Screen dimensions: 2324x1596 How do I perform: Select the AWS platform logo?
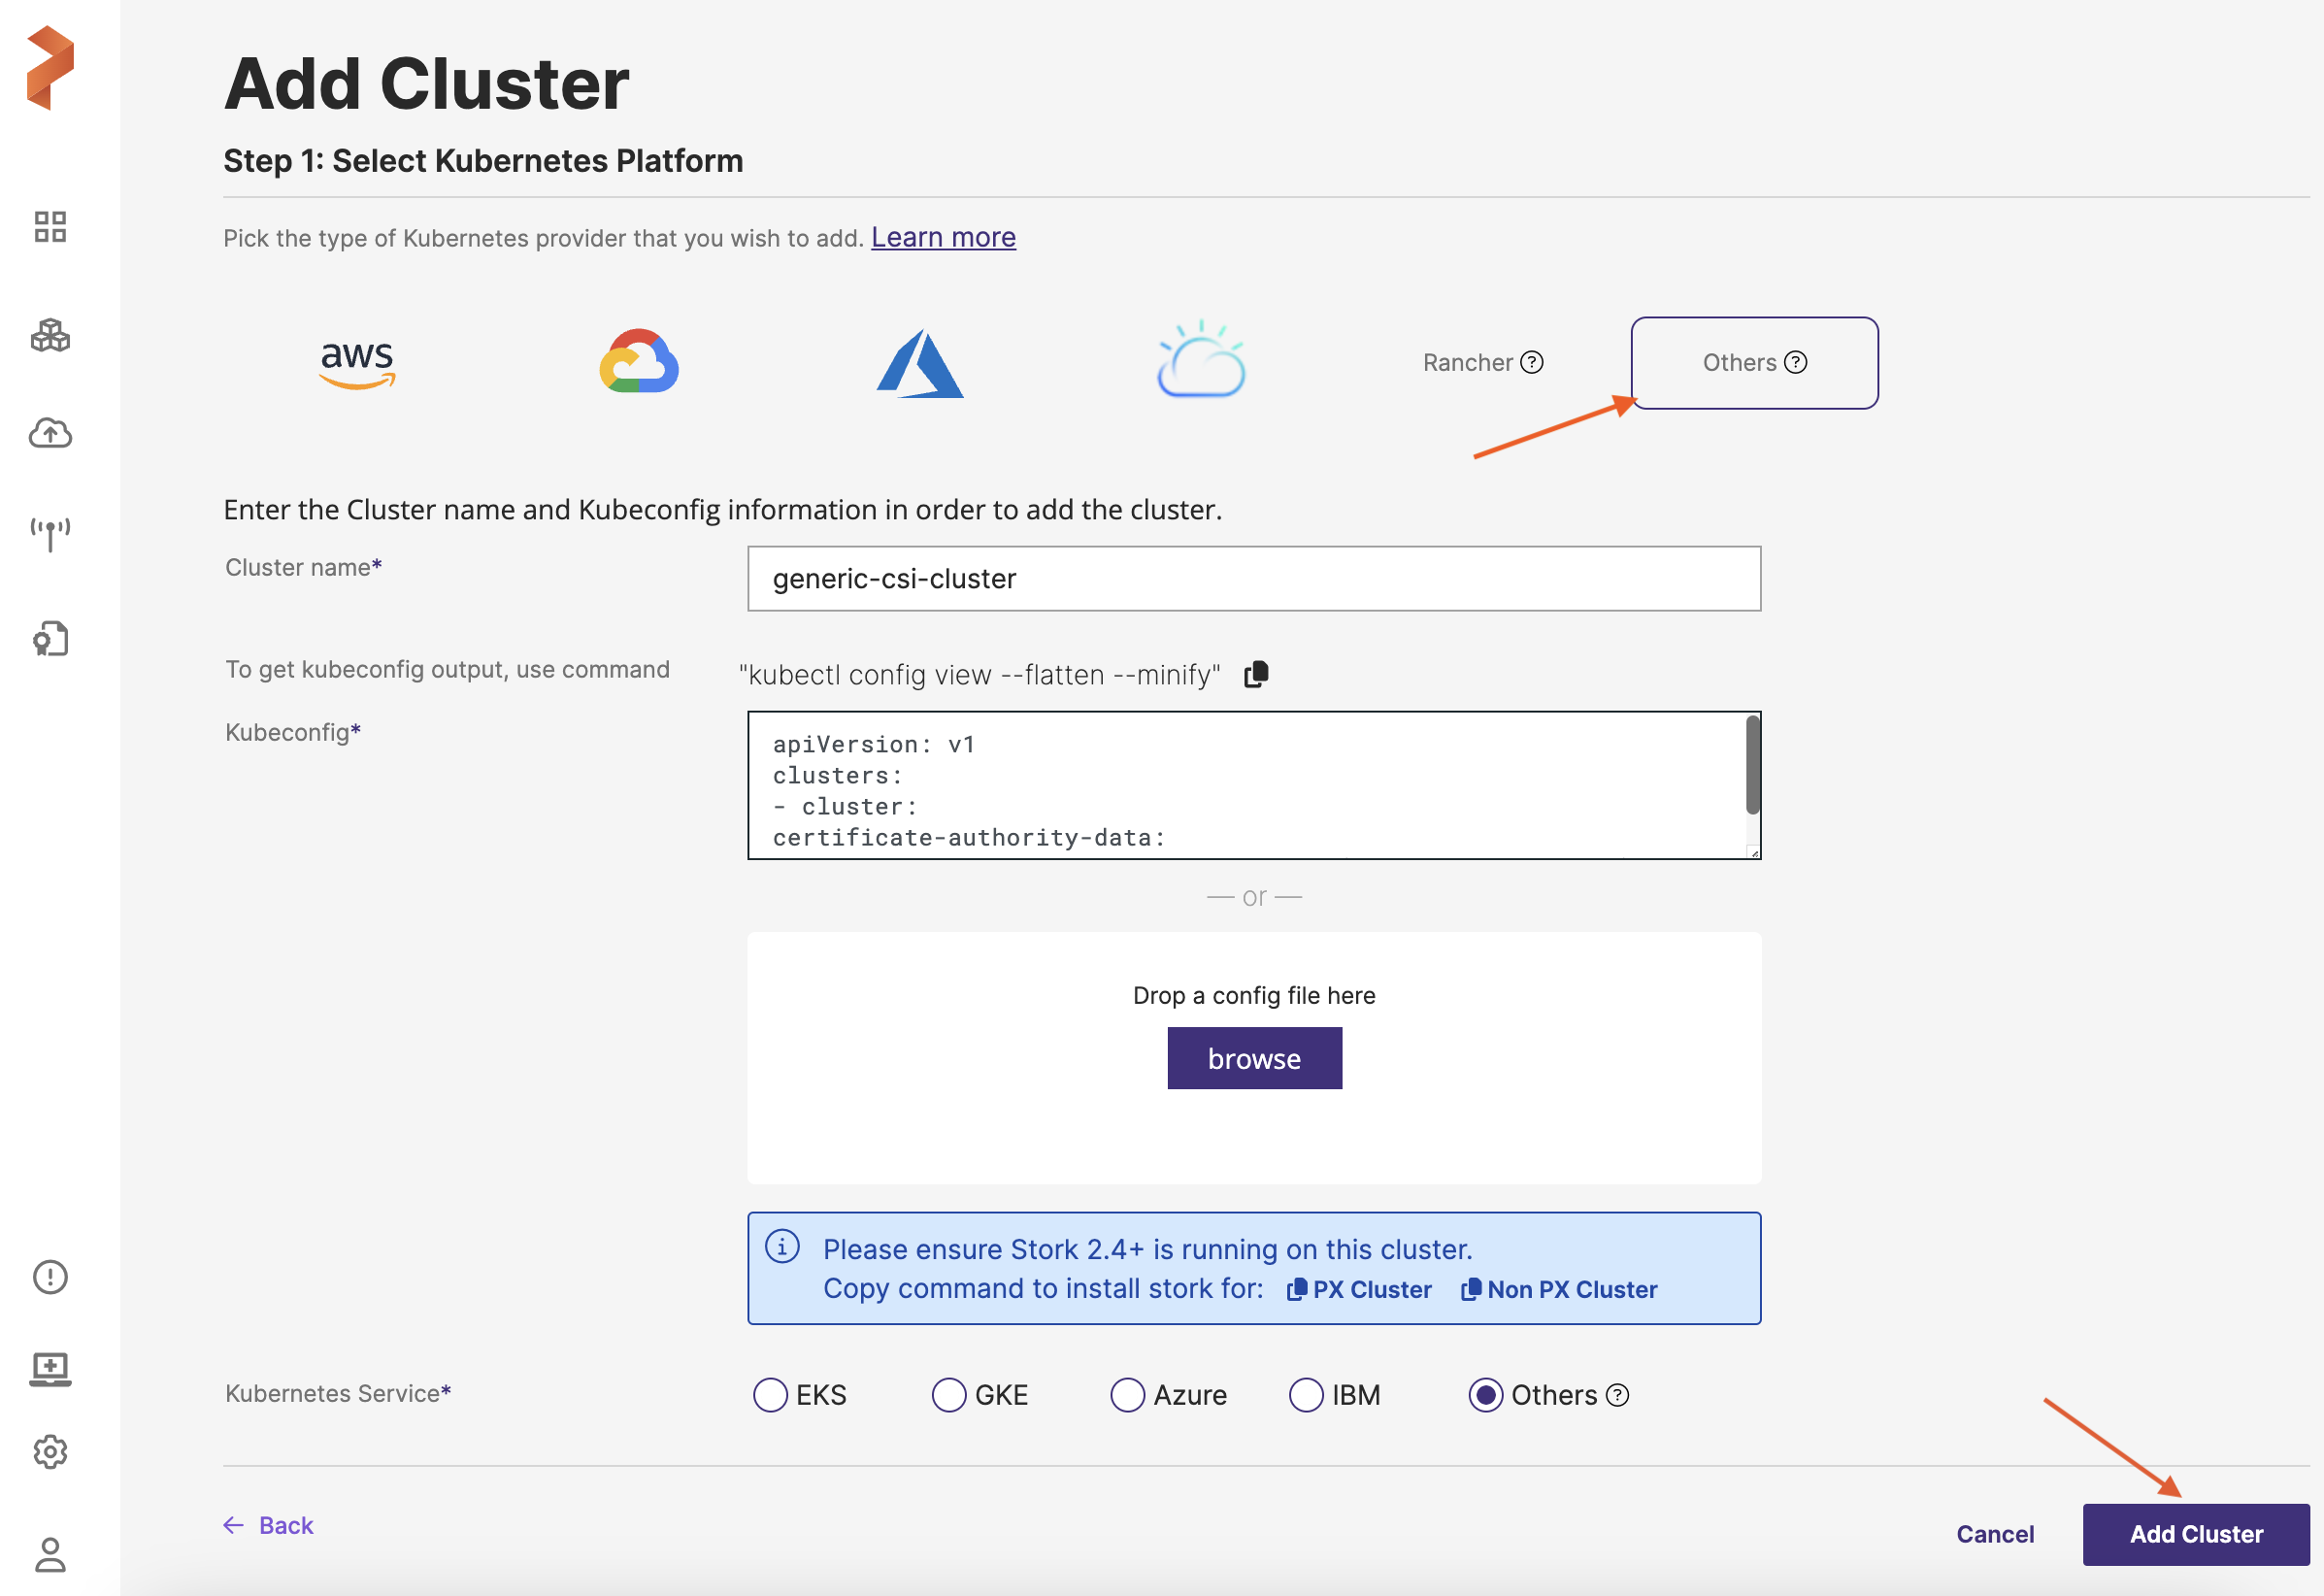click(x=357, y=363)
